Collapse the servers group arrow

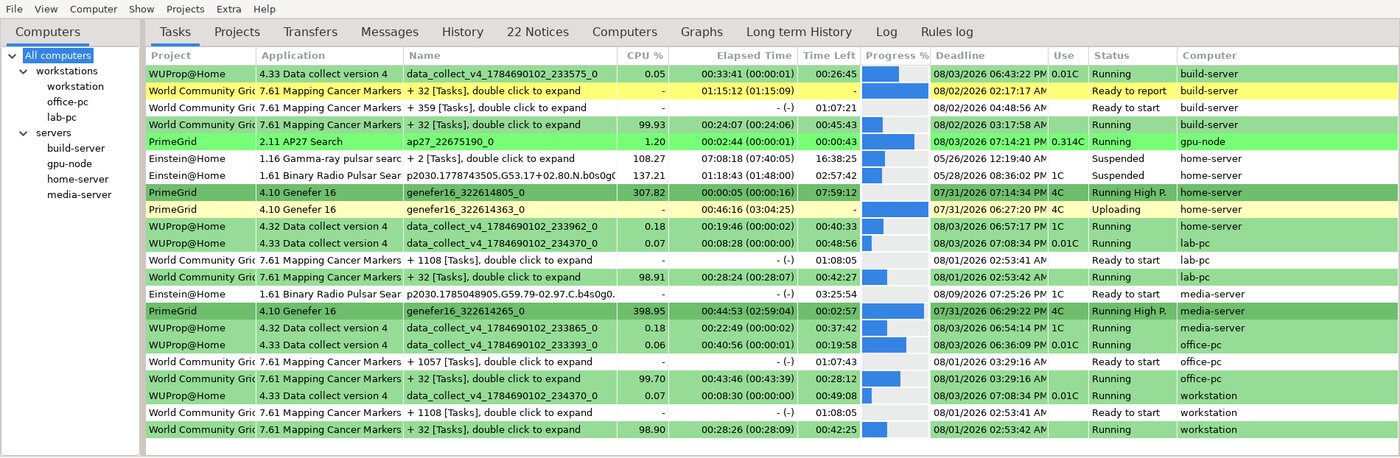click(x=26, y=133)
